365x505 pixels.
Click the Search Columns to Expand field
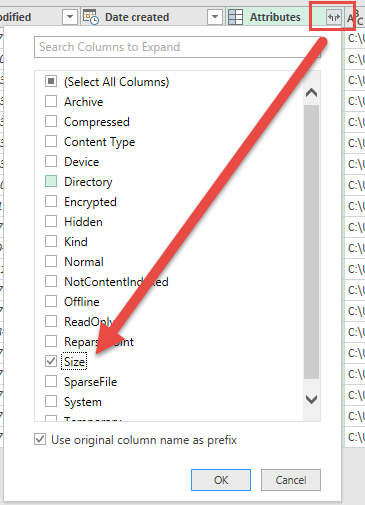(177, 47)
